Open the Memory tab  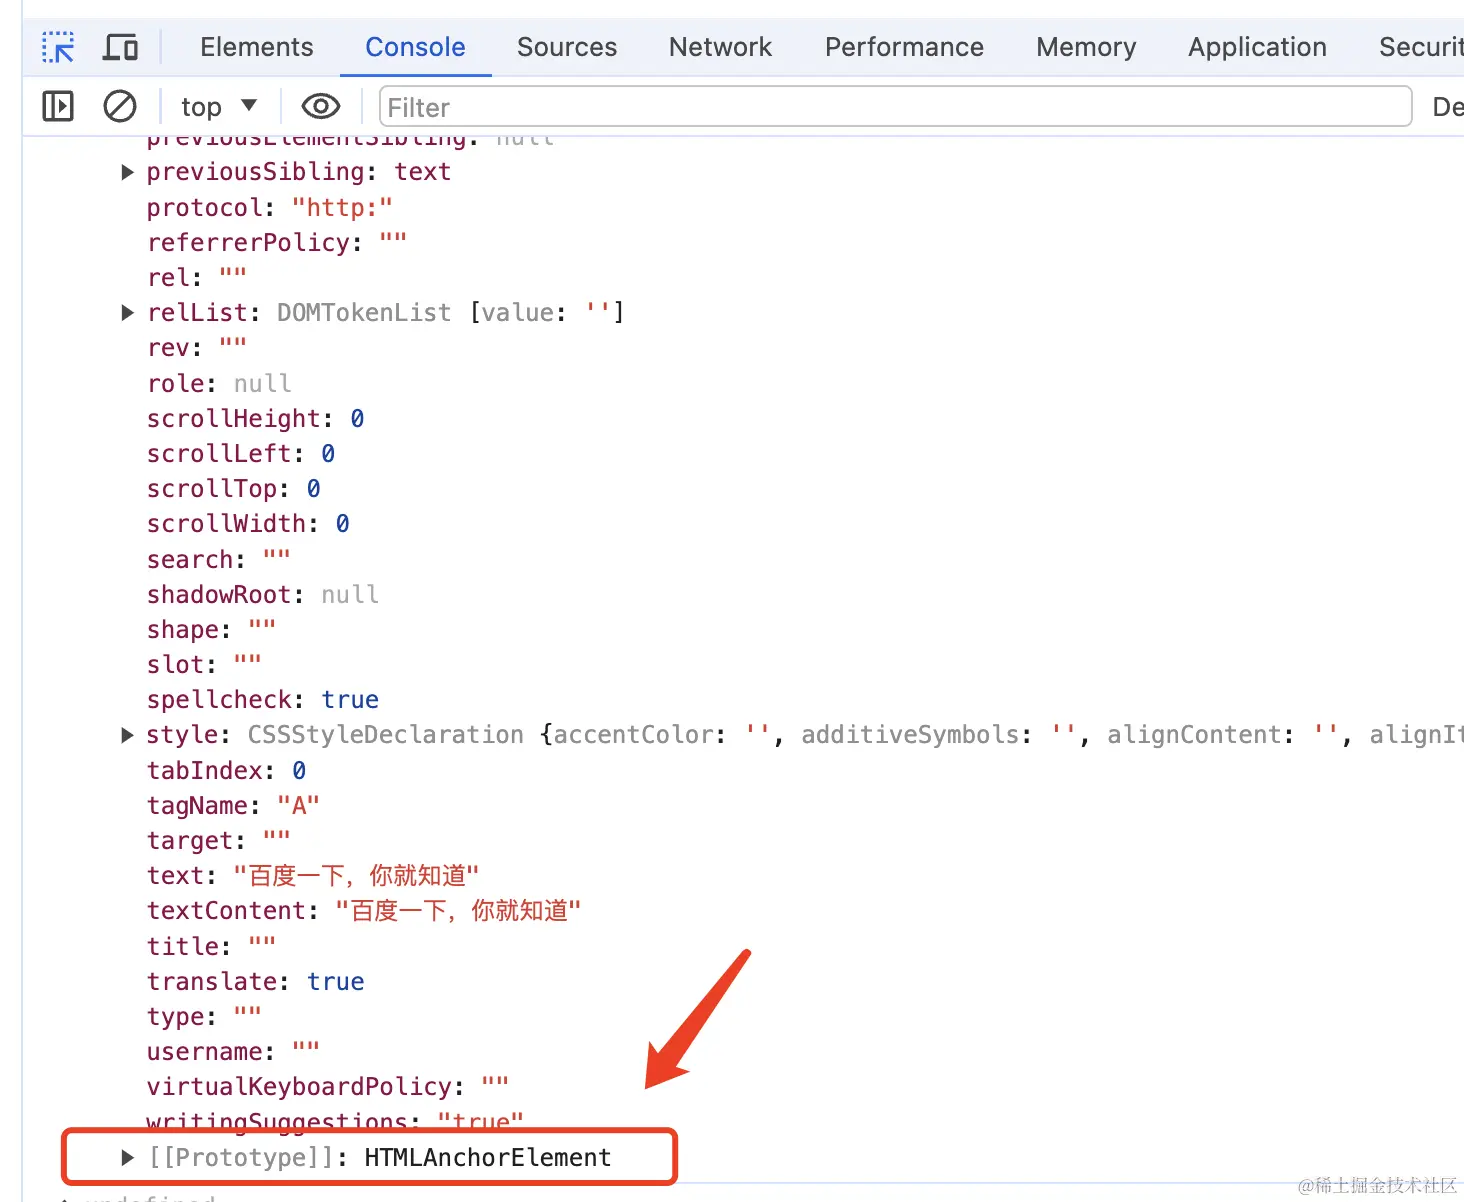pos(1086,47)
